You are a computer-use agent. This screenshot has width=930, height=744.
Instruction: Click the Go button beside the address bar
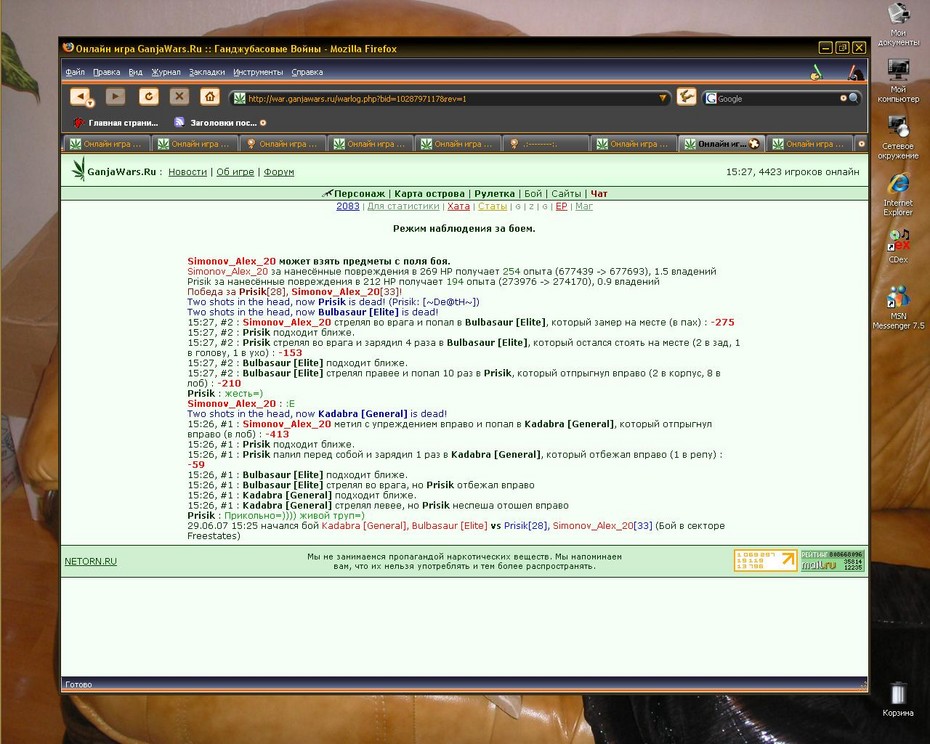686,97
